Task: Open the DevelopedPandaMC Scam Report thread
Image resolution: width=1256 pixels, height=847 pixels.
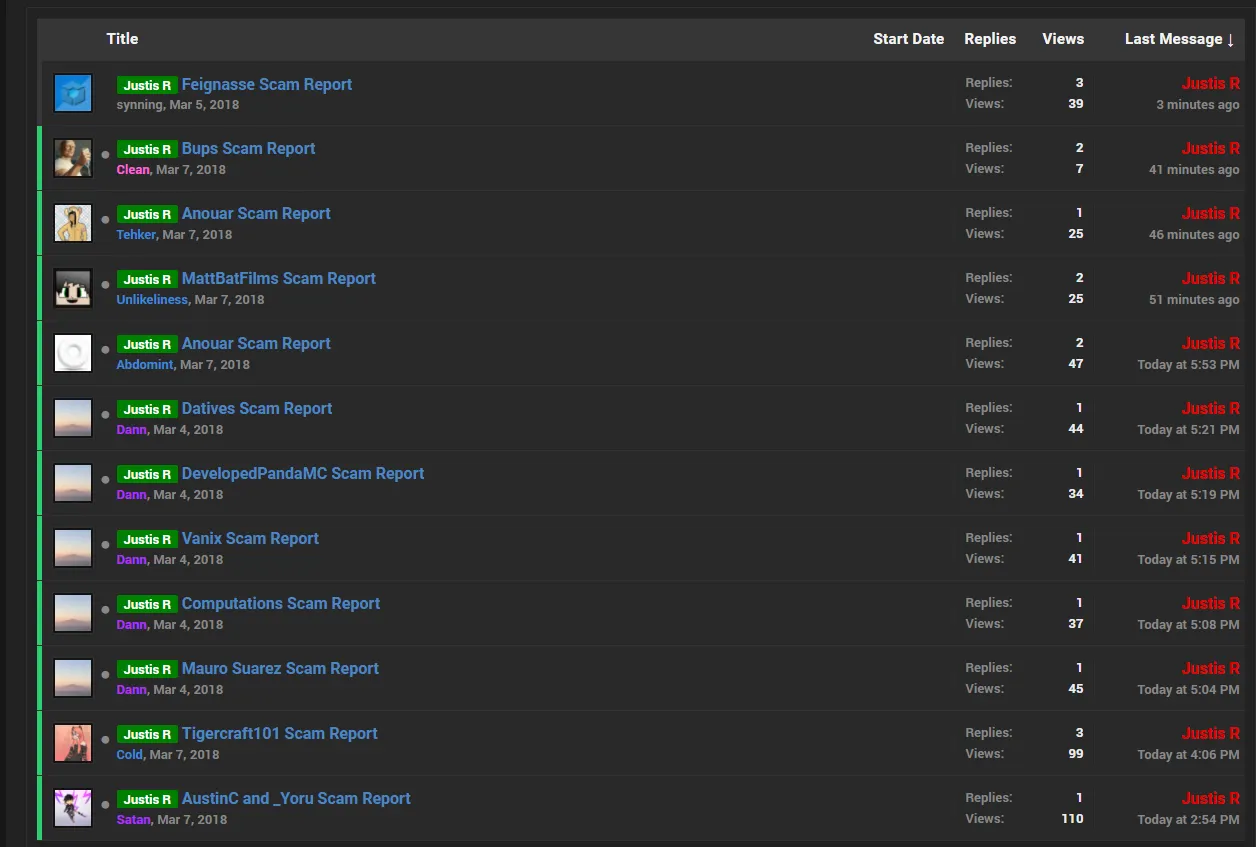Action: click(x=303, y=473)
